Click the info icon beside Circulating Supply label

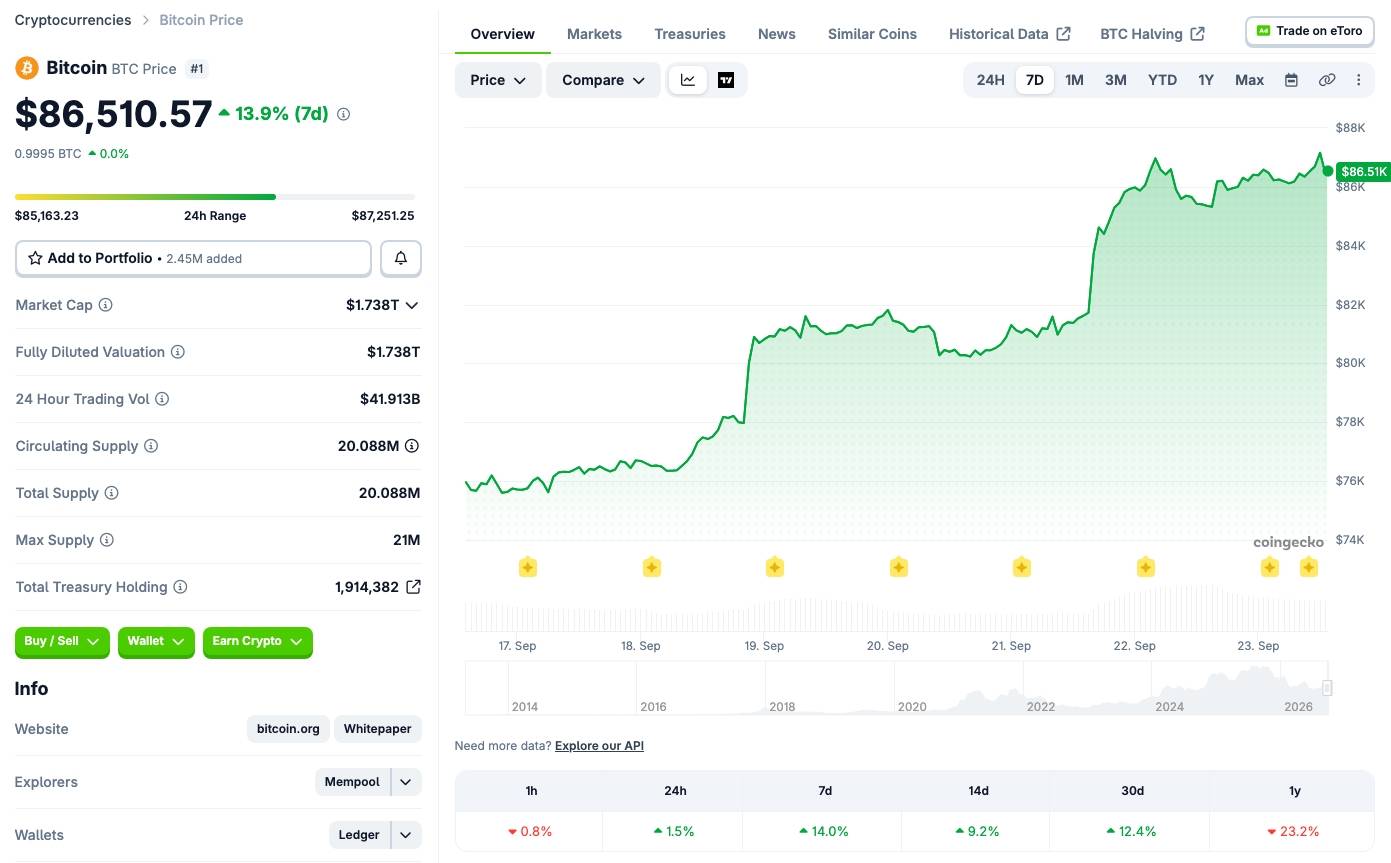tap(151, 446)
